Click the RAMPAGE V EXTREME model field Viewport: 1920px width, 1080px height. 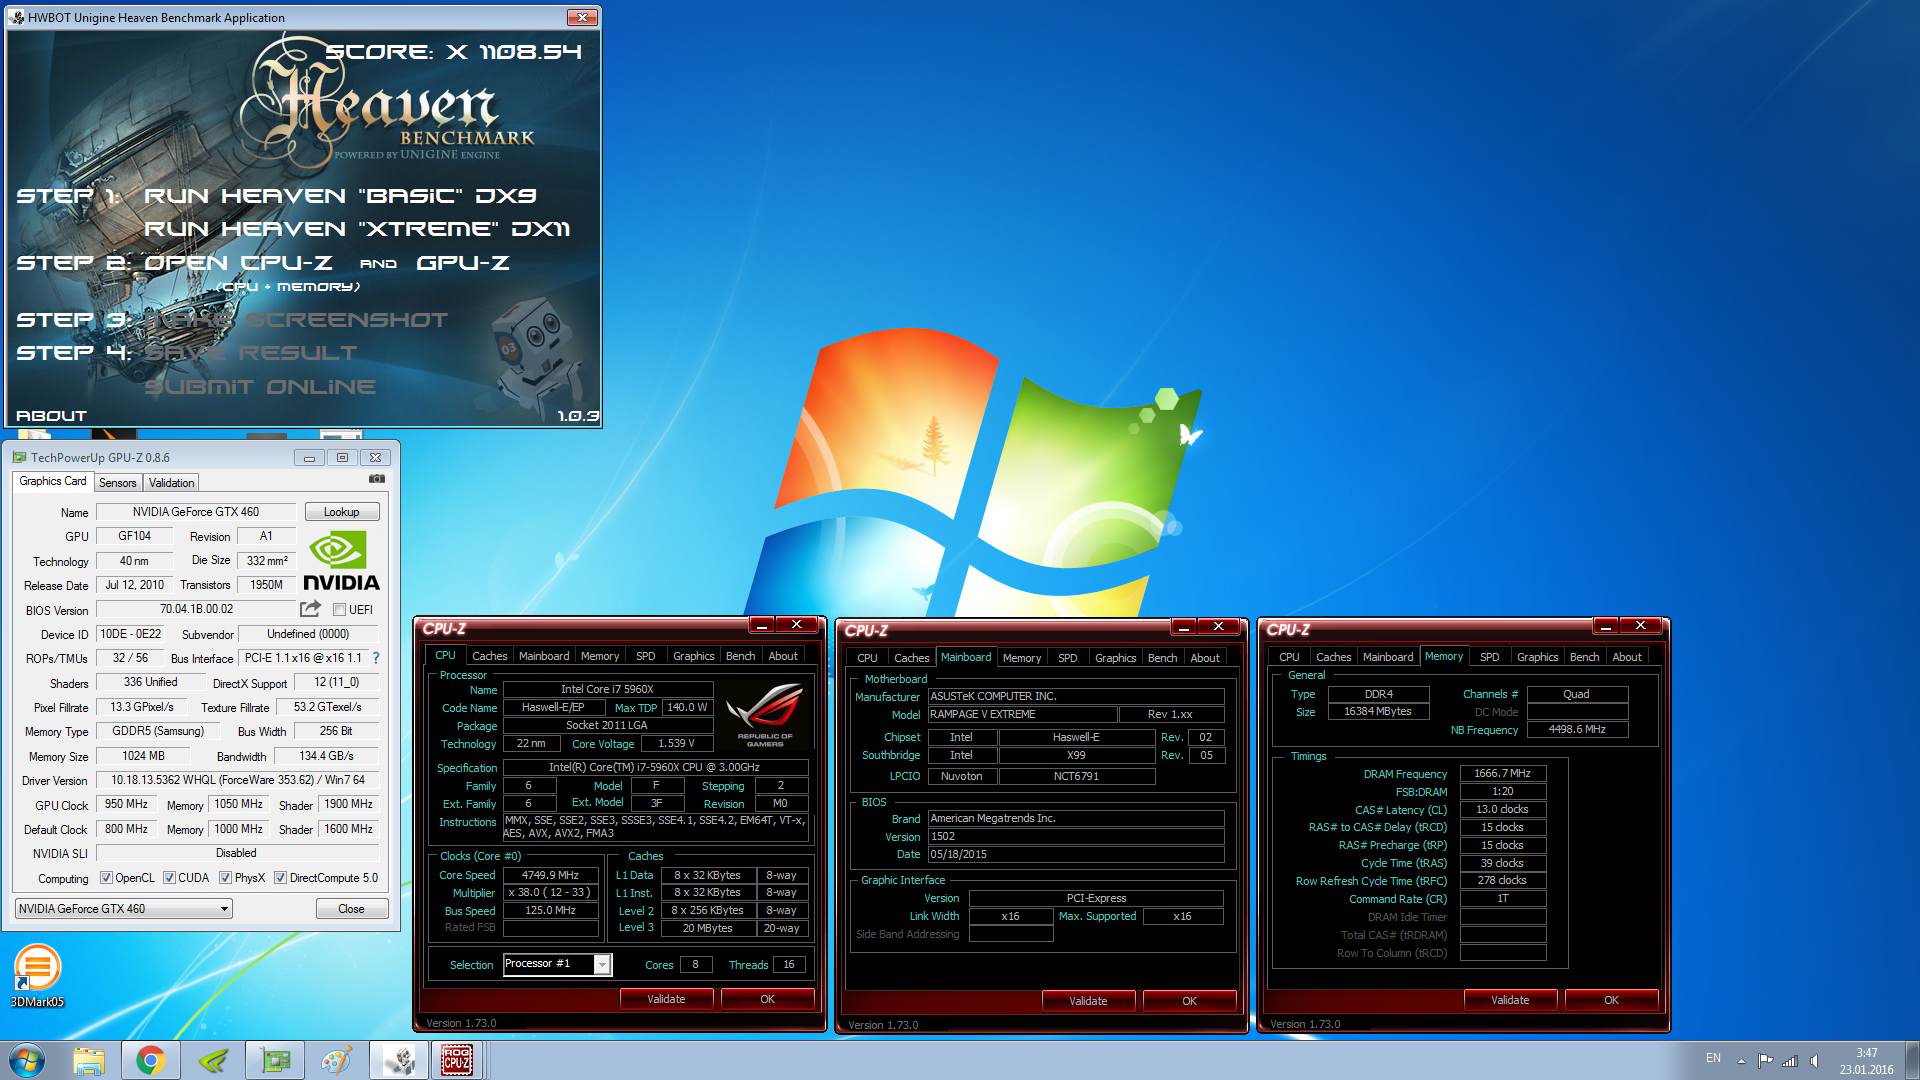coord(1022,714)
